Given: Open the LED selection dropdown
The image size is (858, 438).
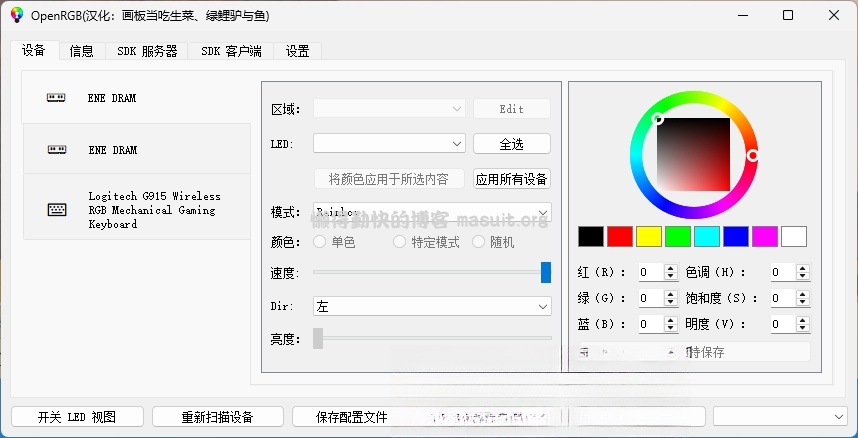Looking at the screenshot, I should [389, 143].
